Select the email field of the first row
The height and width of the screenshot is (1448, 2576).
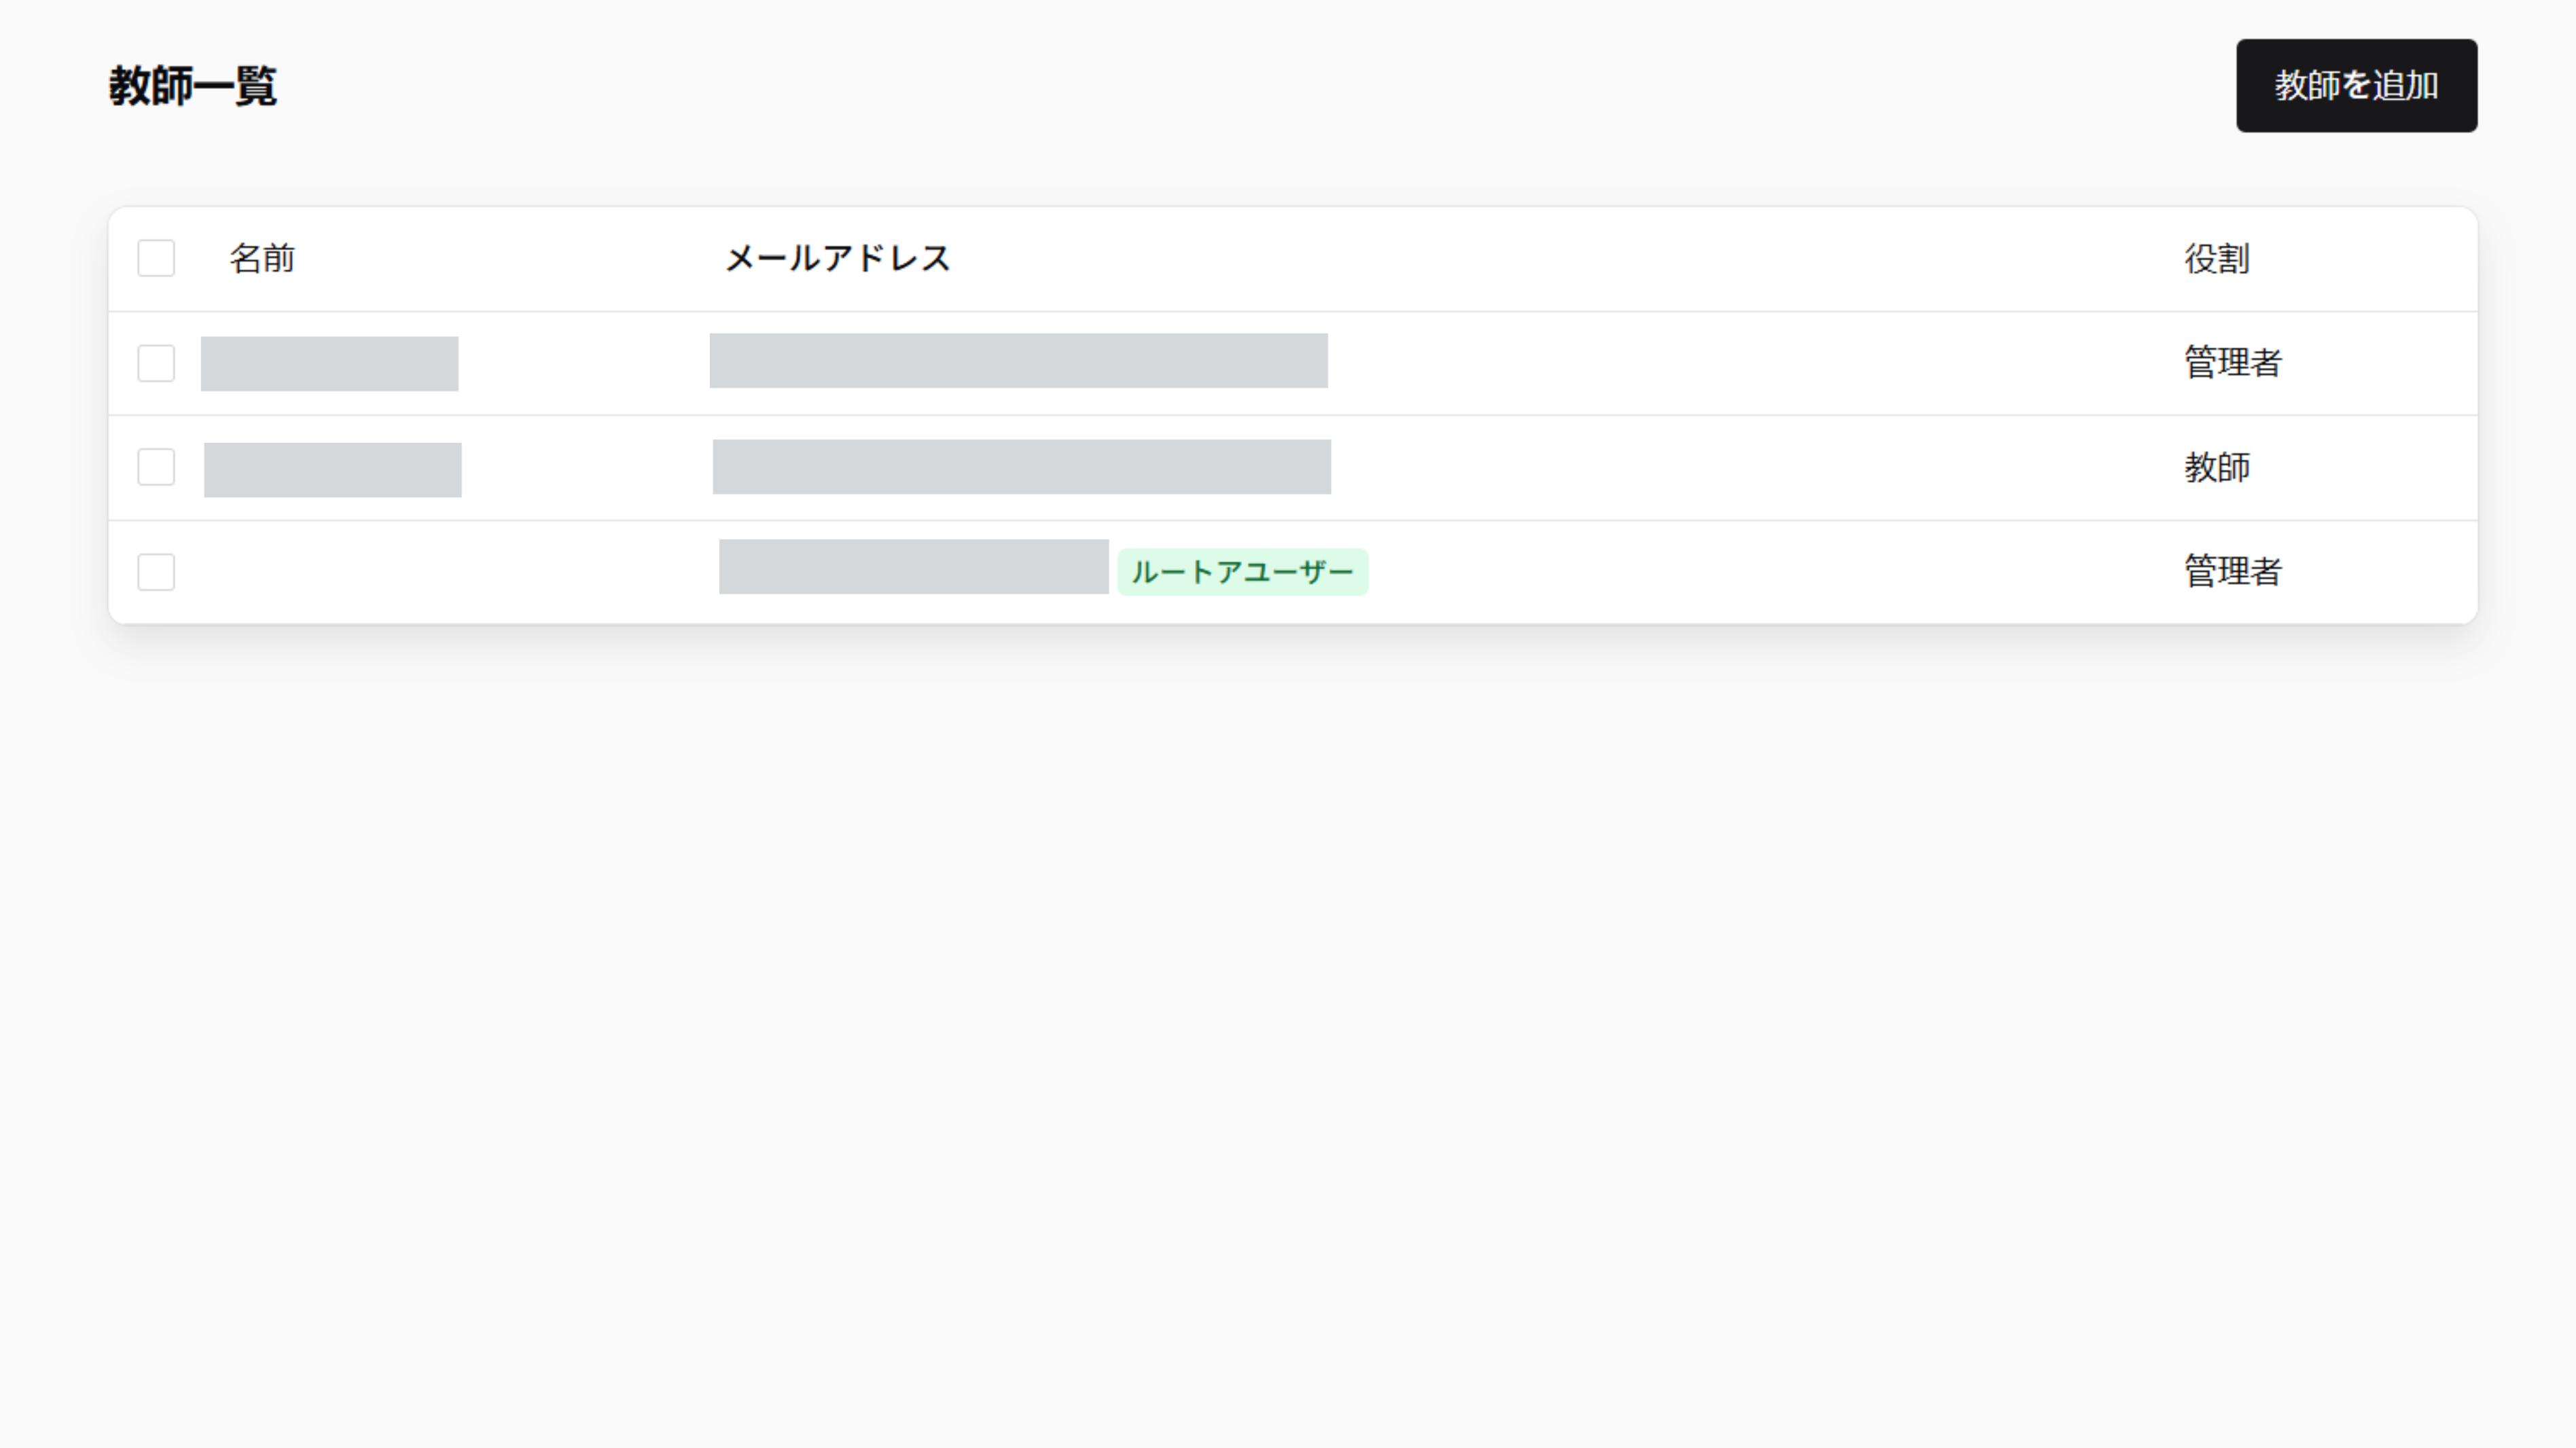pyautogui.click(x=1019, y=363)
